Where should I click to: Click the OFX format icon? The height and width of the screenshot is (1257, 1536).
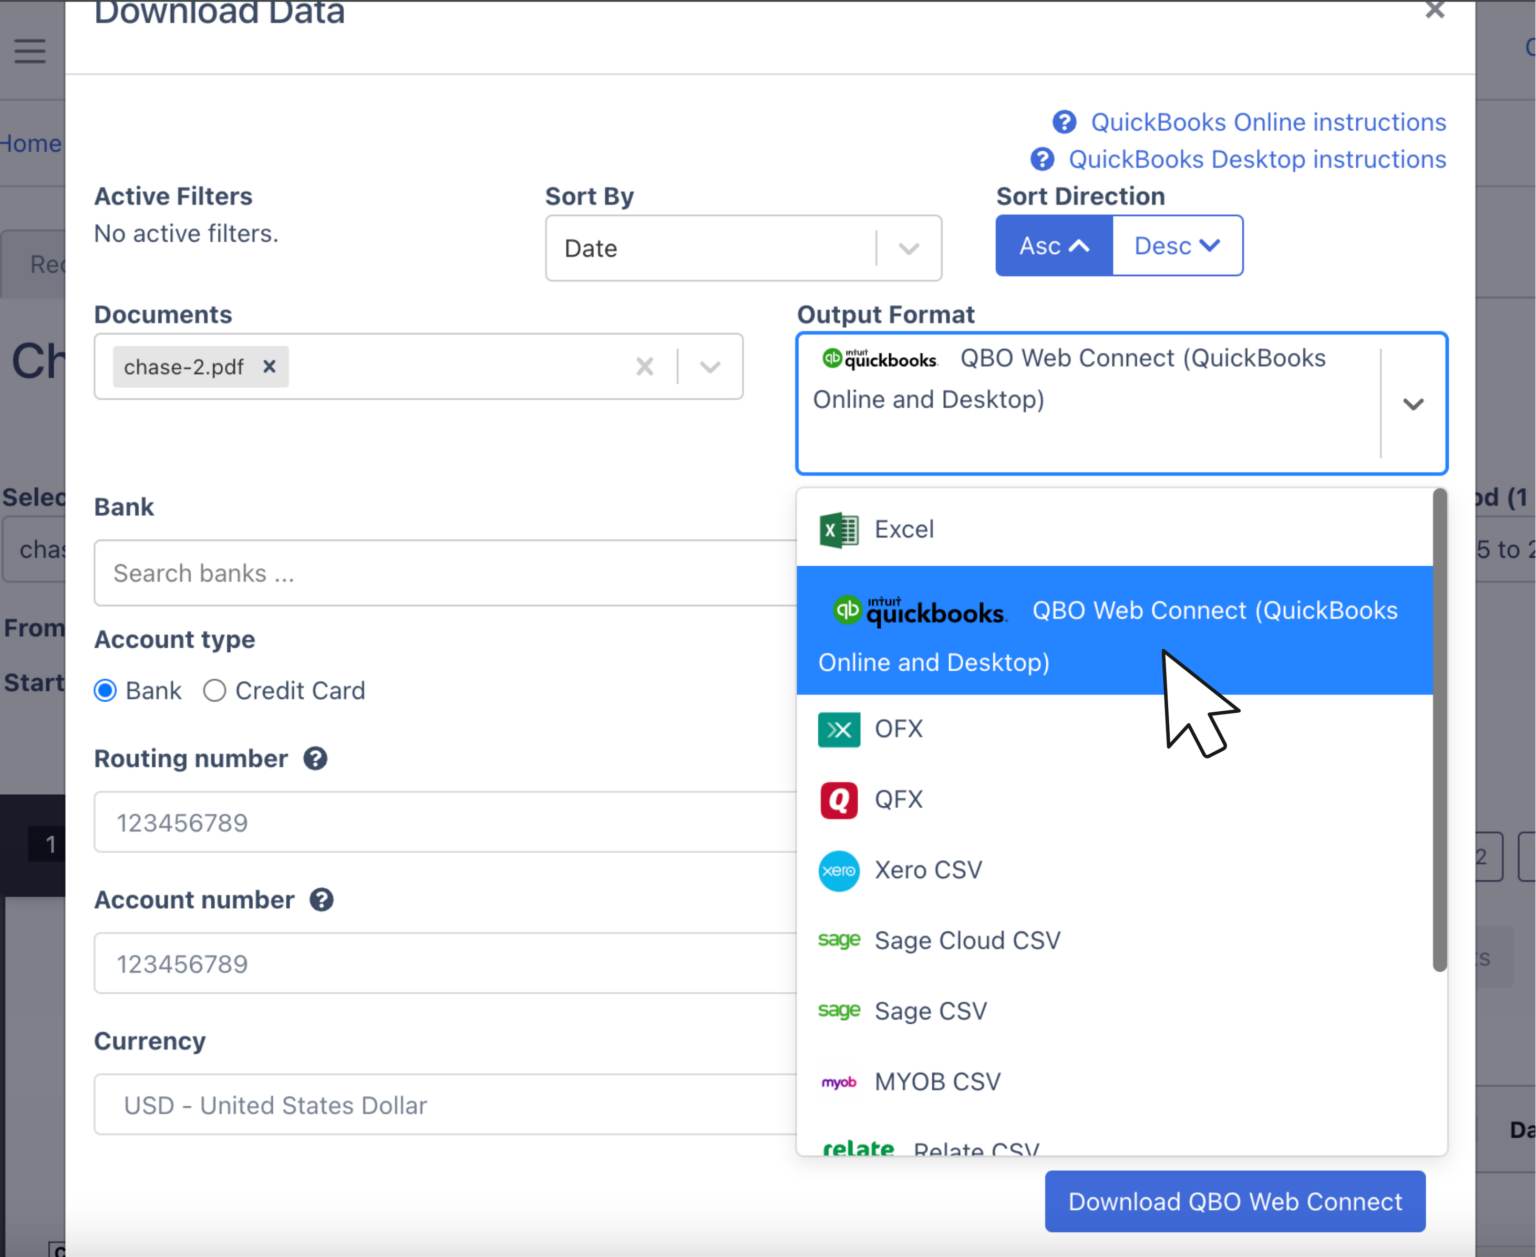click(839, 730)
